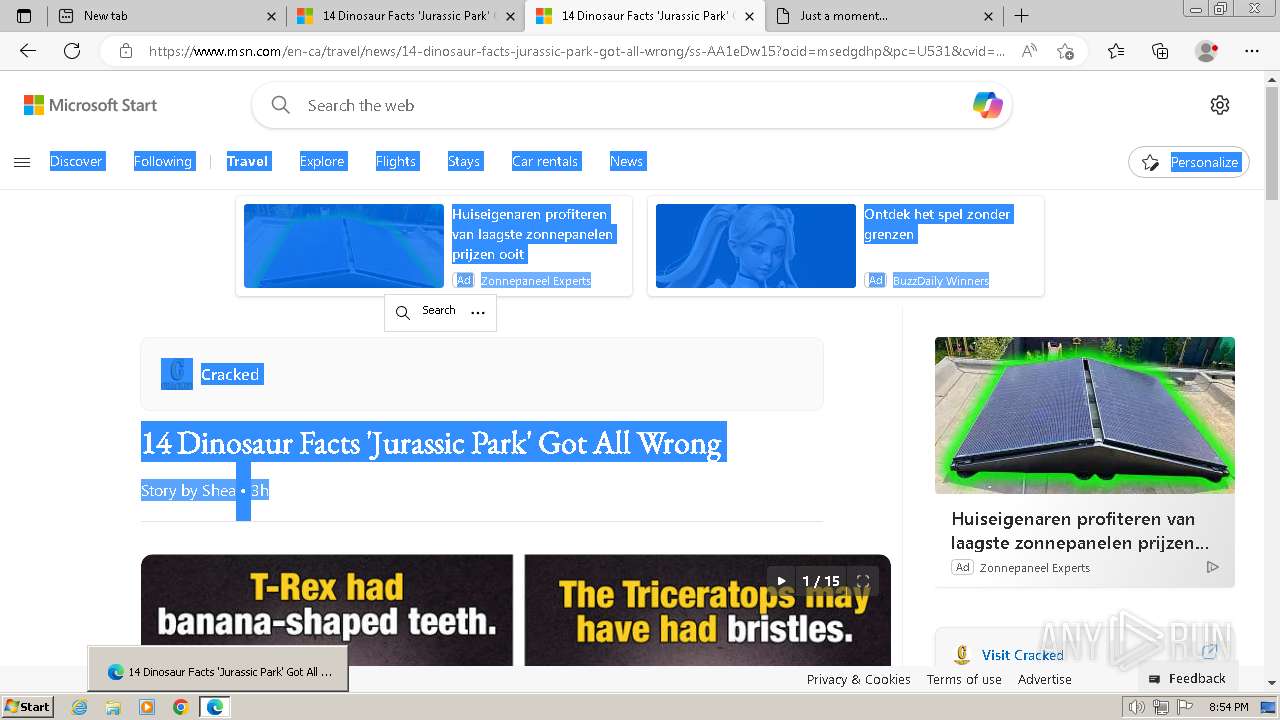Open the Visit Cracked link
The width and height of the screenshot is (1280, 720).
(x=1023, y=655)
